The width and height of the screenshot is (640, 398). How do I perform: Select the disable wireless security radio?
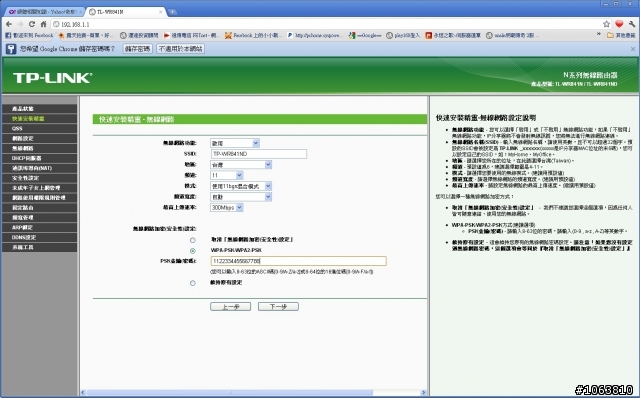click(193, 240)
